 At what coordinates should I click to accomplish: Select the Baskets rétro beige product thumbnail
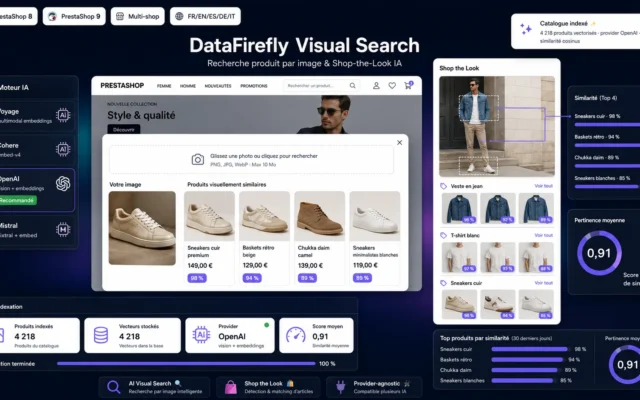(264, 216)
